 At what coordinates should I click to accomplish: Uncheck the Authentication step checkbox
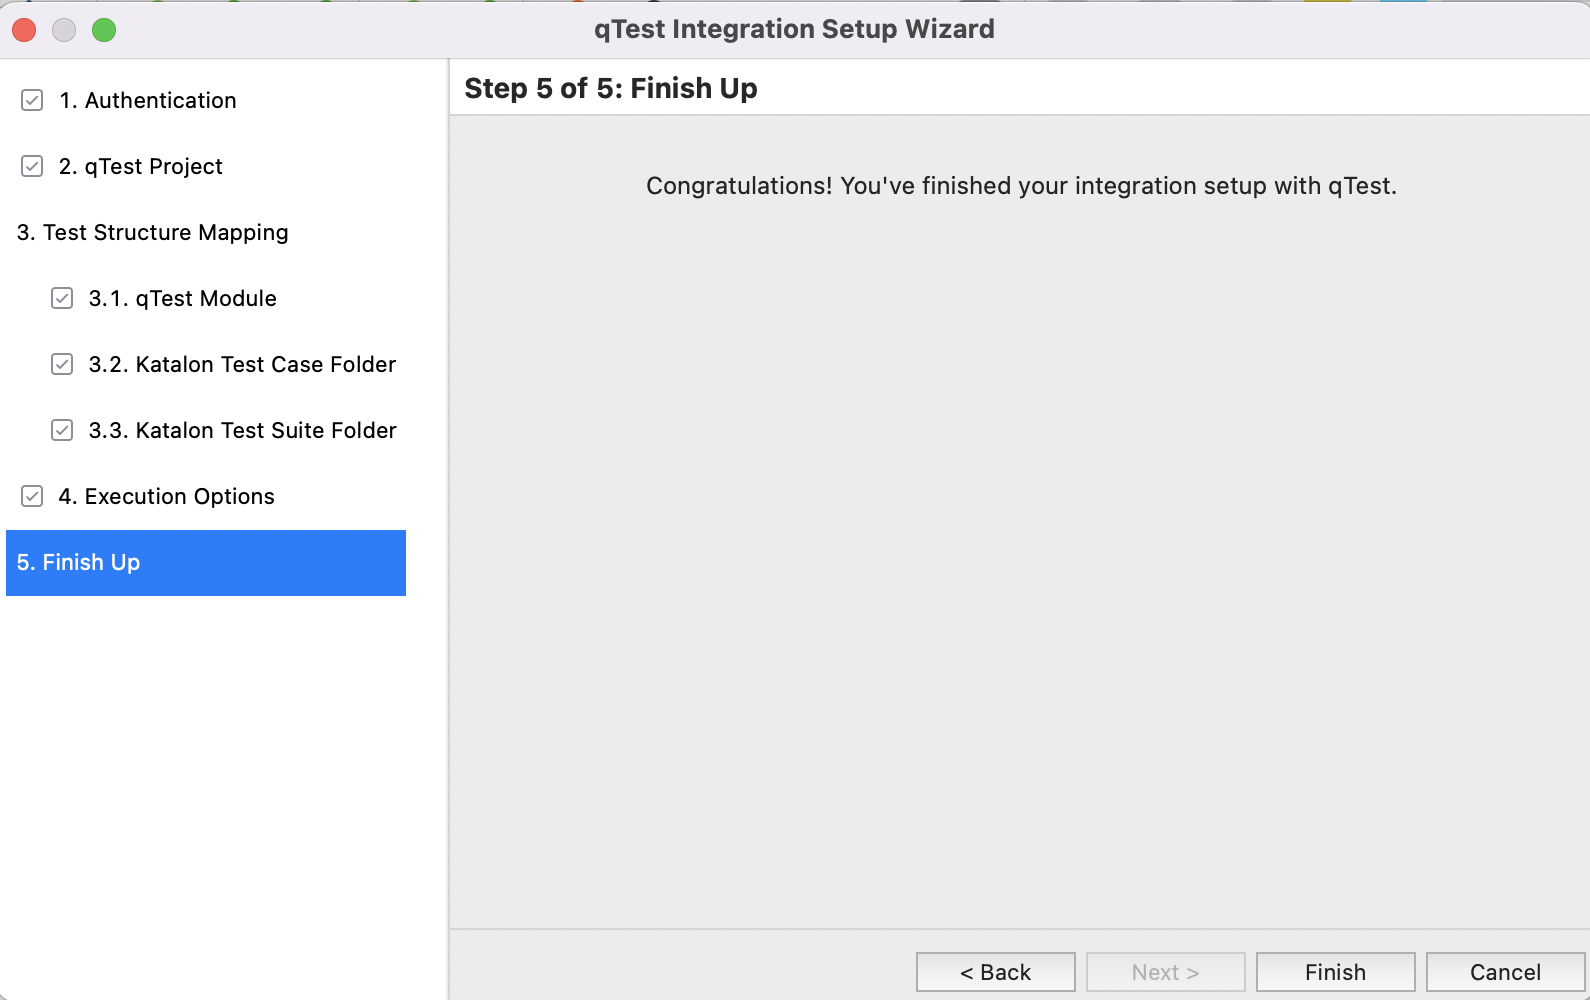pos(31,100)
